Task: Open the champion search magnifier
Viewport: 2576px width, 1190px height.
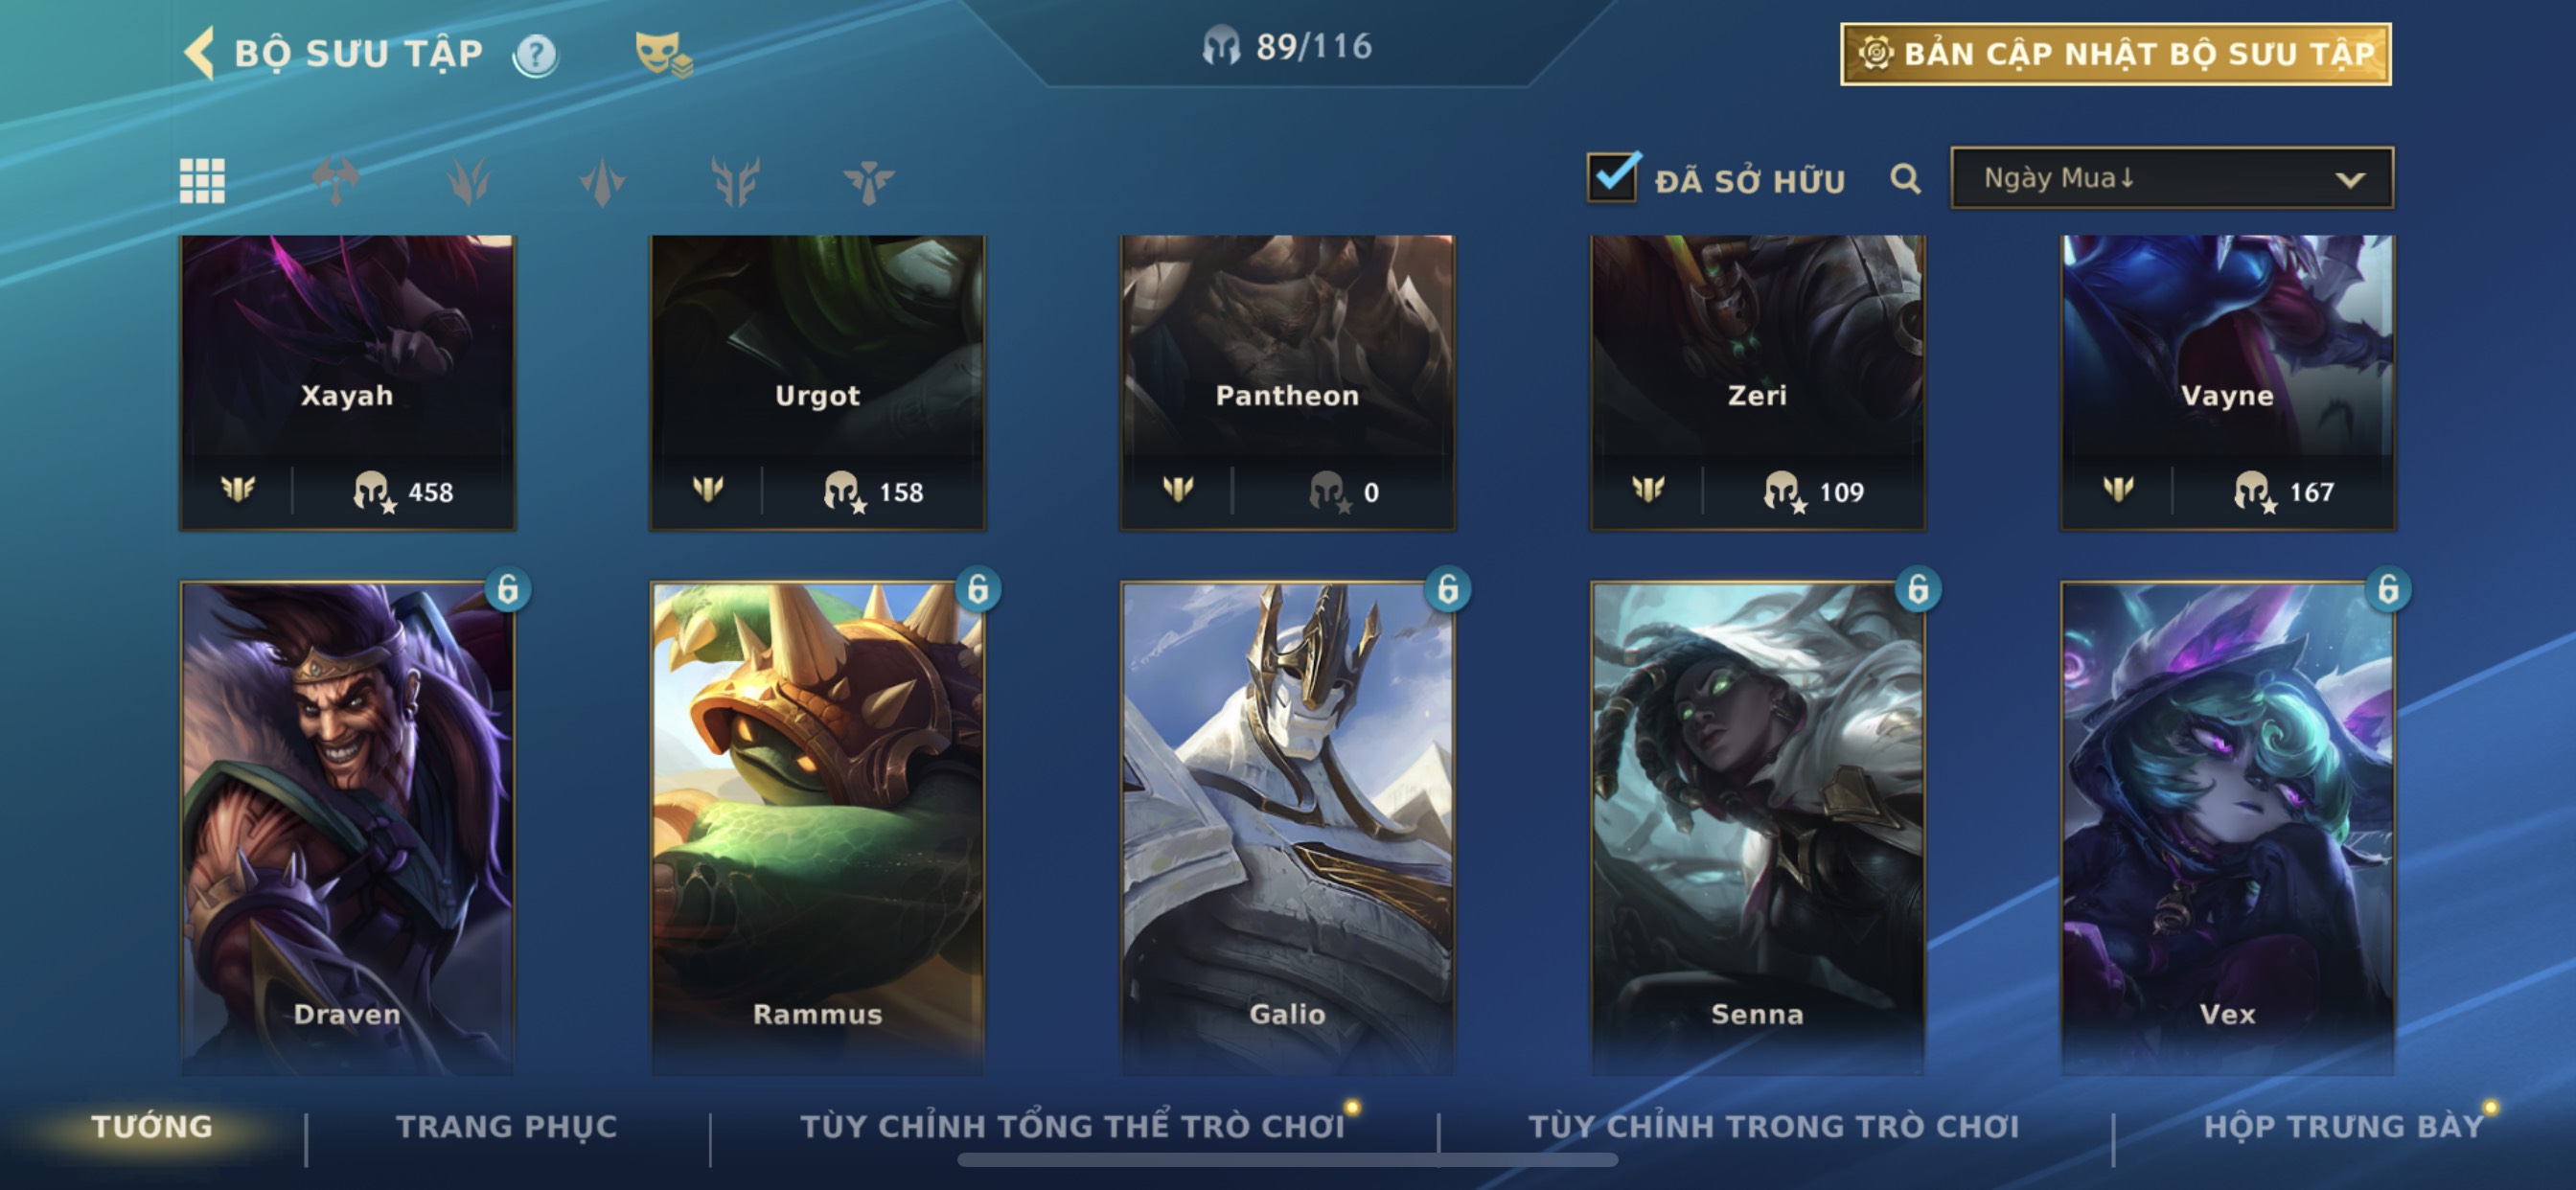Action: coord(1905,180)
